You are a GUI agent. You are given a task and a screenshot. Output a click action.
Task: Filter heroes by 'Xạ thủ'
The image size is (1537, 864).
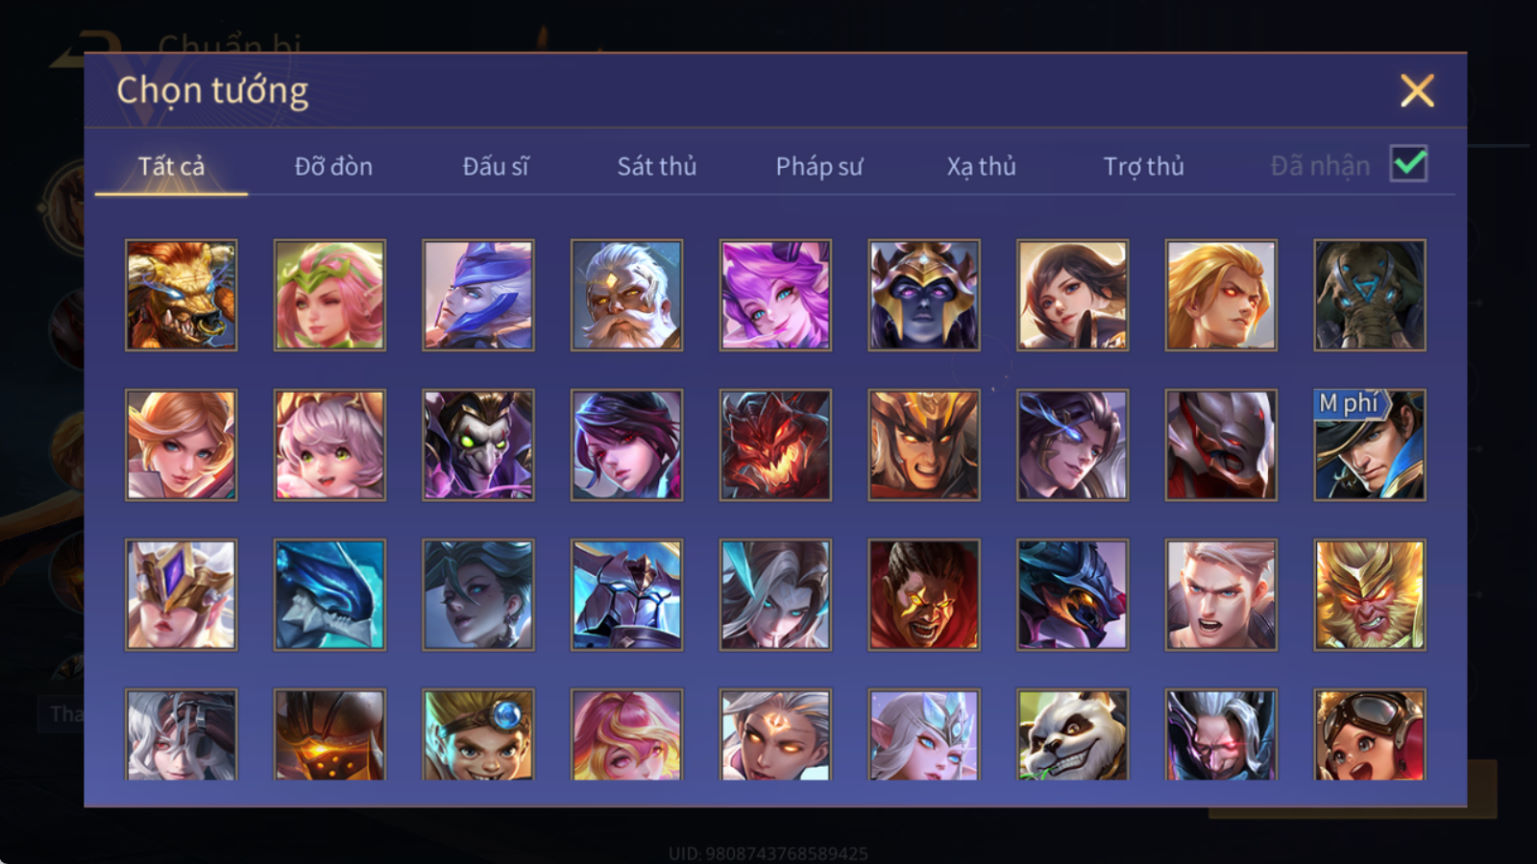[x=981, y=166]
